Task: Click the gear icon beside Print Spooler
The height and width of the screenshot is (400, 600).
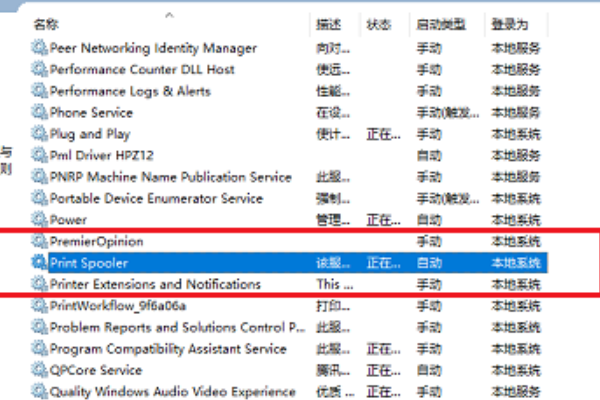Action: (39, 263)
